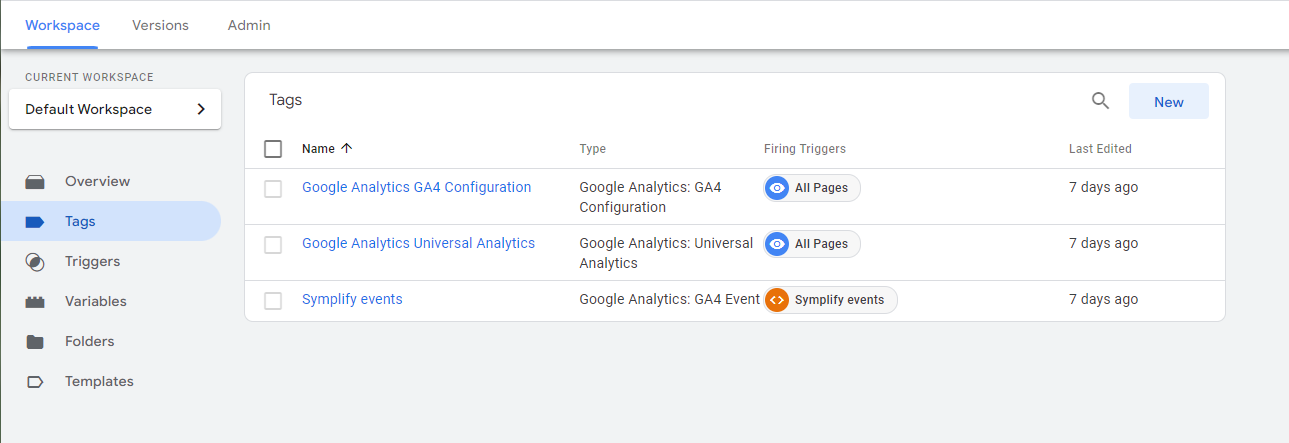Click the Tags label icon in sidebar
1289x443 pixels.
[35, 222]
